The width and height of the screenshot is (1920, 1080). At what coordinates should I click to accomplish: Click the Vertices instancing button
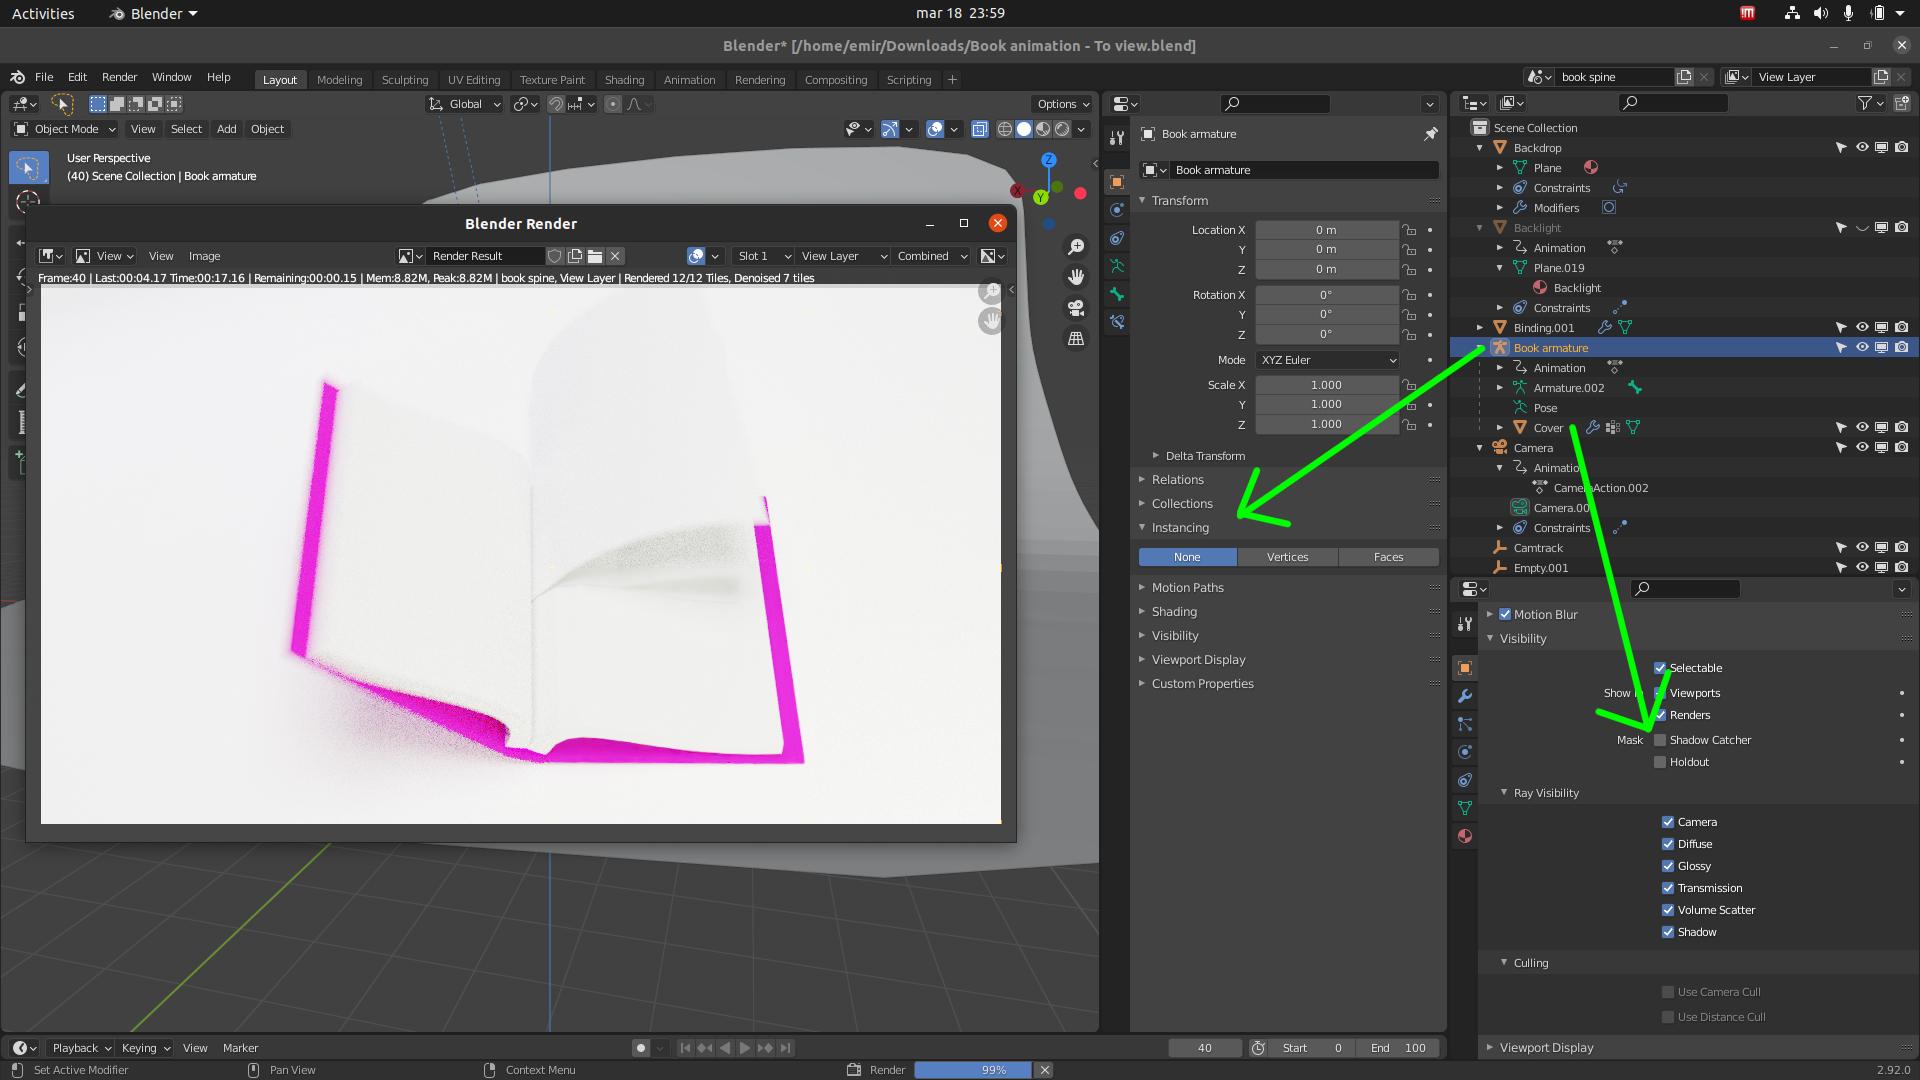1287,556
